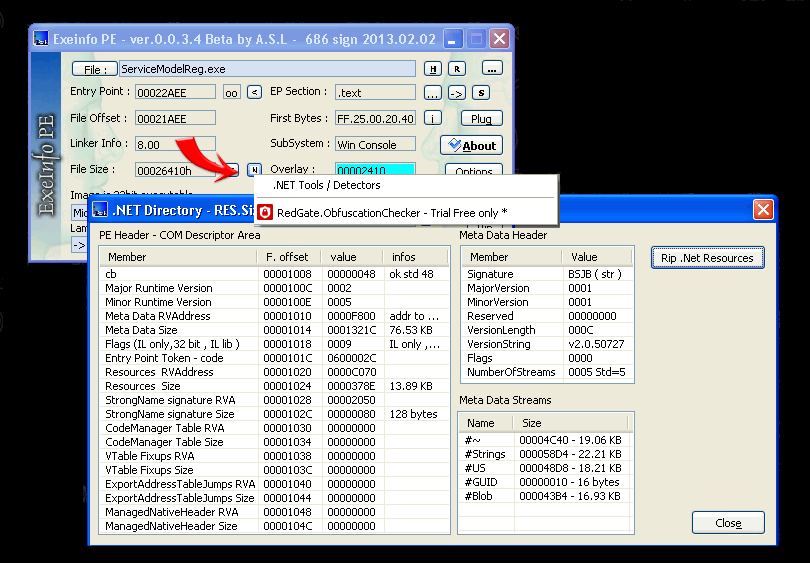Screen dimensions: 810x563
Task: Open the Options button in Exeinfo PE
Action: tap(474, 170)
